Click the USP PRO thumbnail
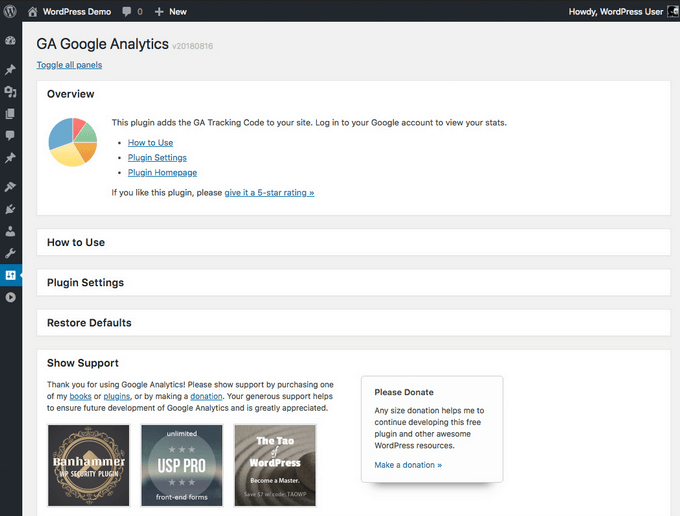Image resolution: width=680 pixels, height=516 pixels. pos(182,466)
